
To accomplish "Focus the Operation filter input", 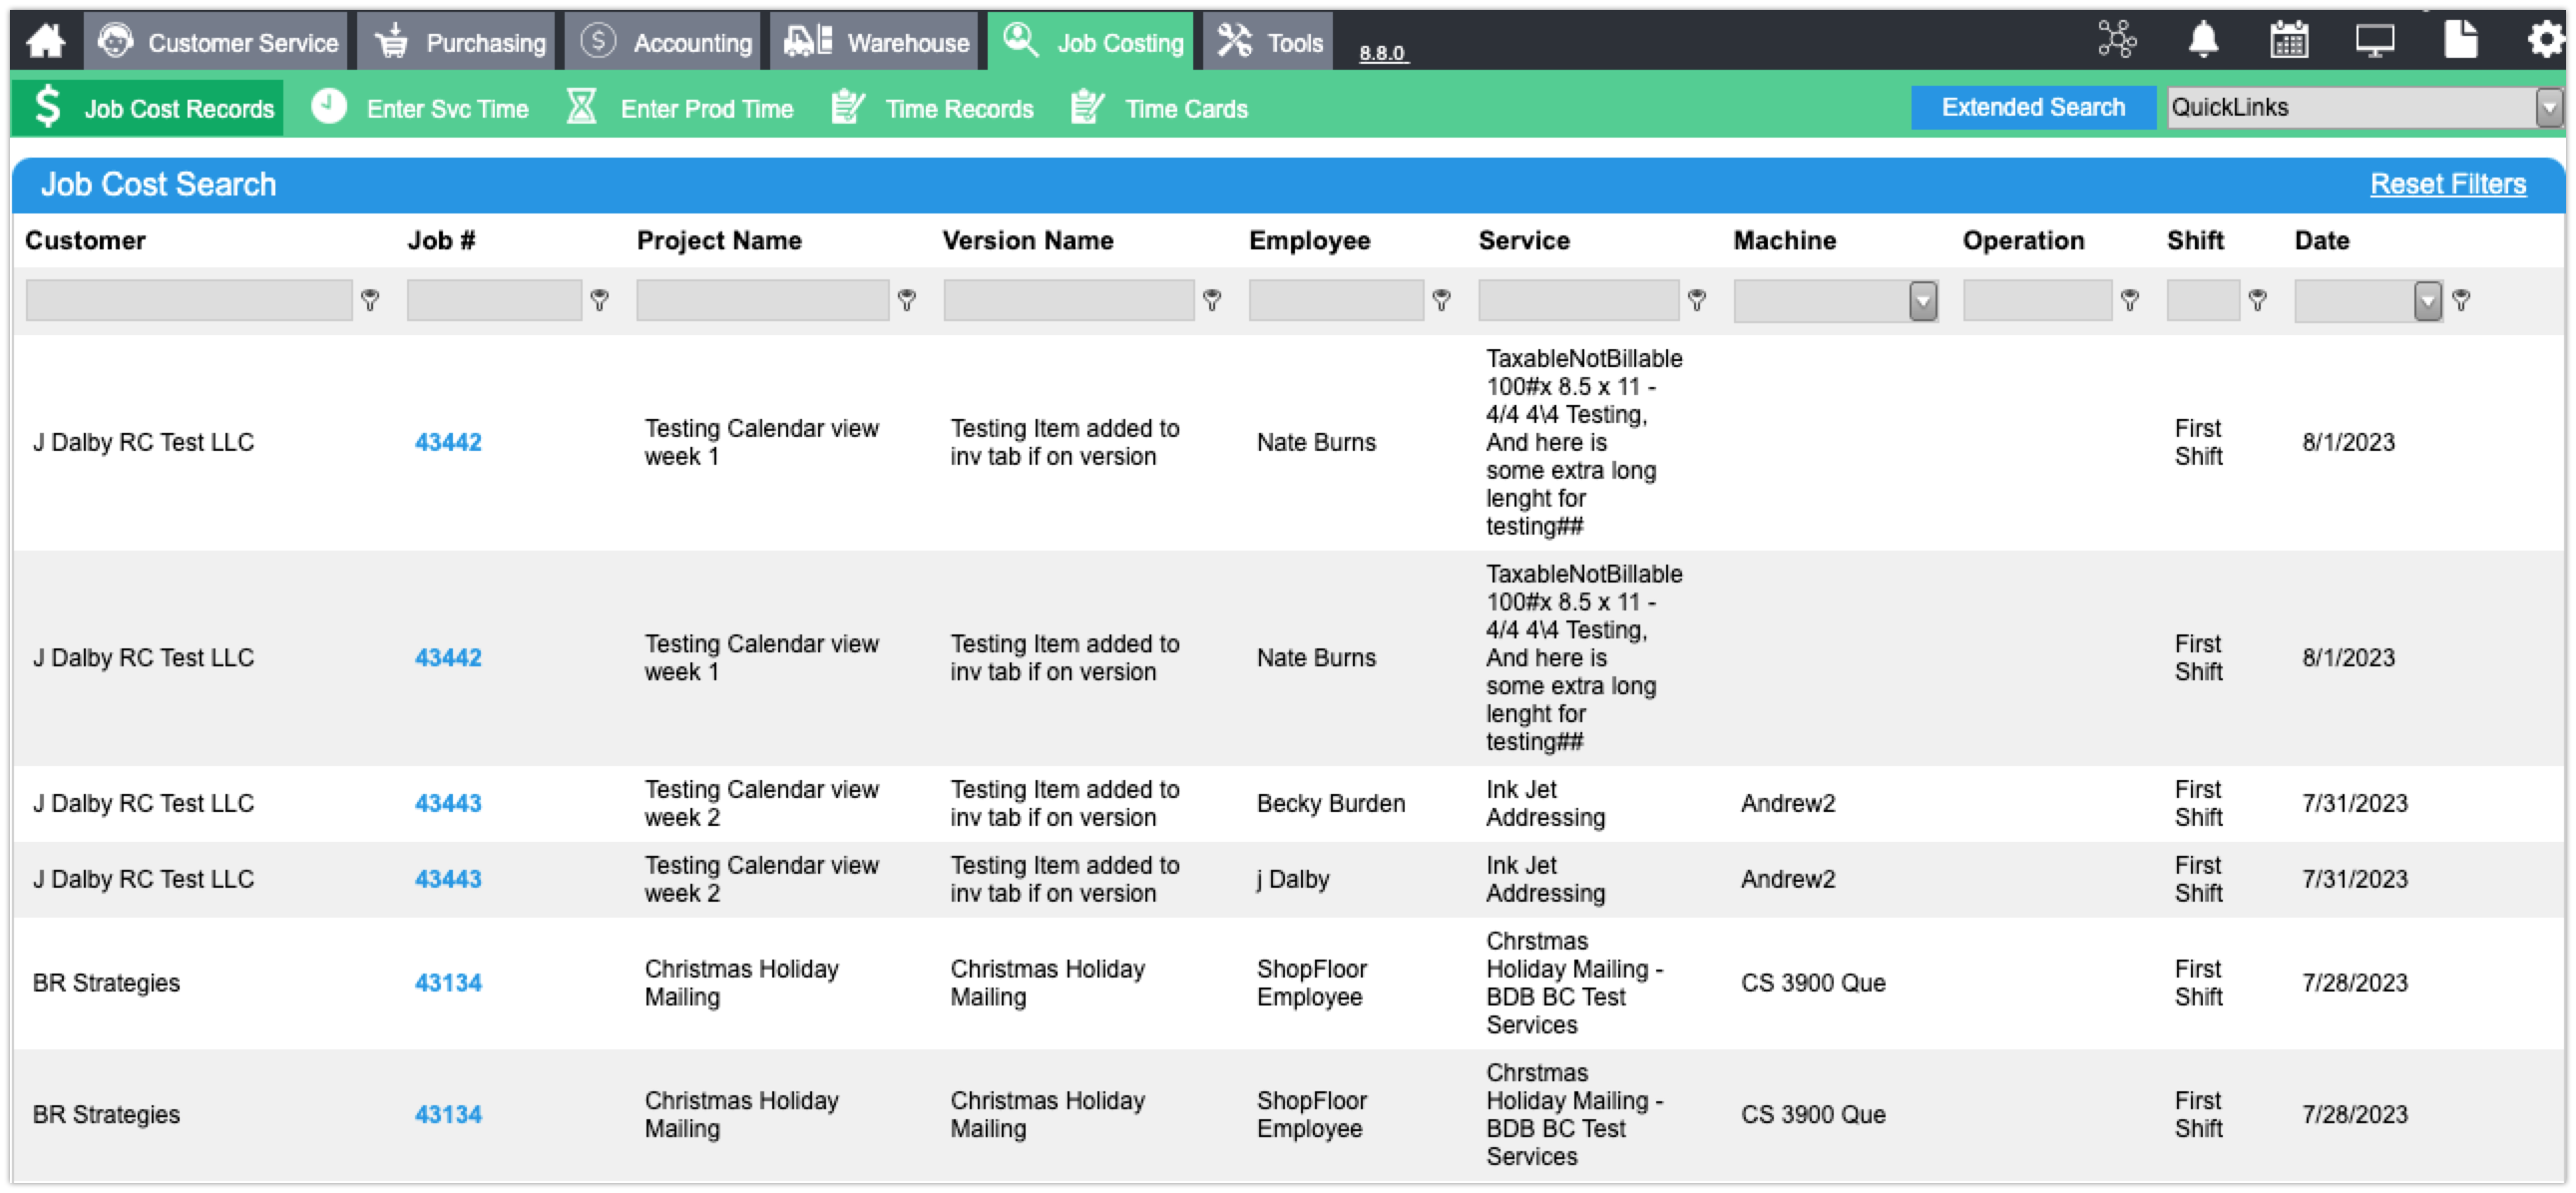I will coord(2038,300).
